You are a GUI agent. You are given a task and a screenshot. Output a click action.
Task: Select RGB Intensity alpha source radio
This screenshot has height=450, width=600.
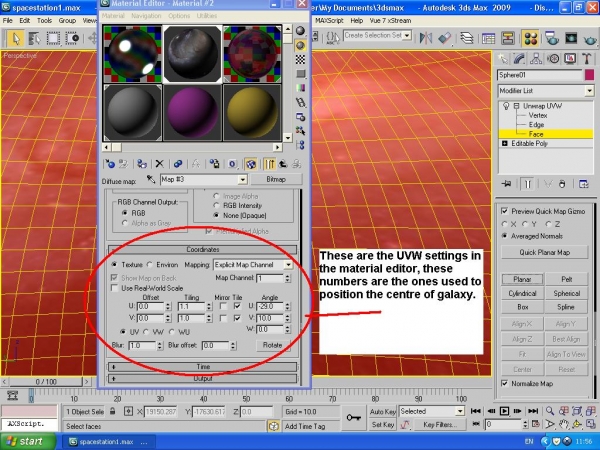coord(216,205)
